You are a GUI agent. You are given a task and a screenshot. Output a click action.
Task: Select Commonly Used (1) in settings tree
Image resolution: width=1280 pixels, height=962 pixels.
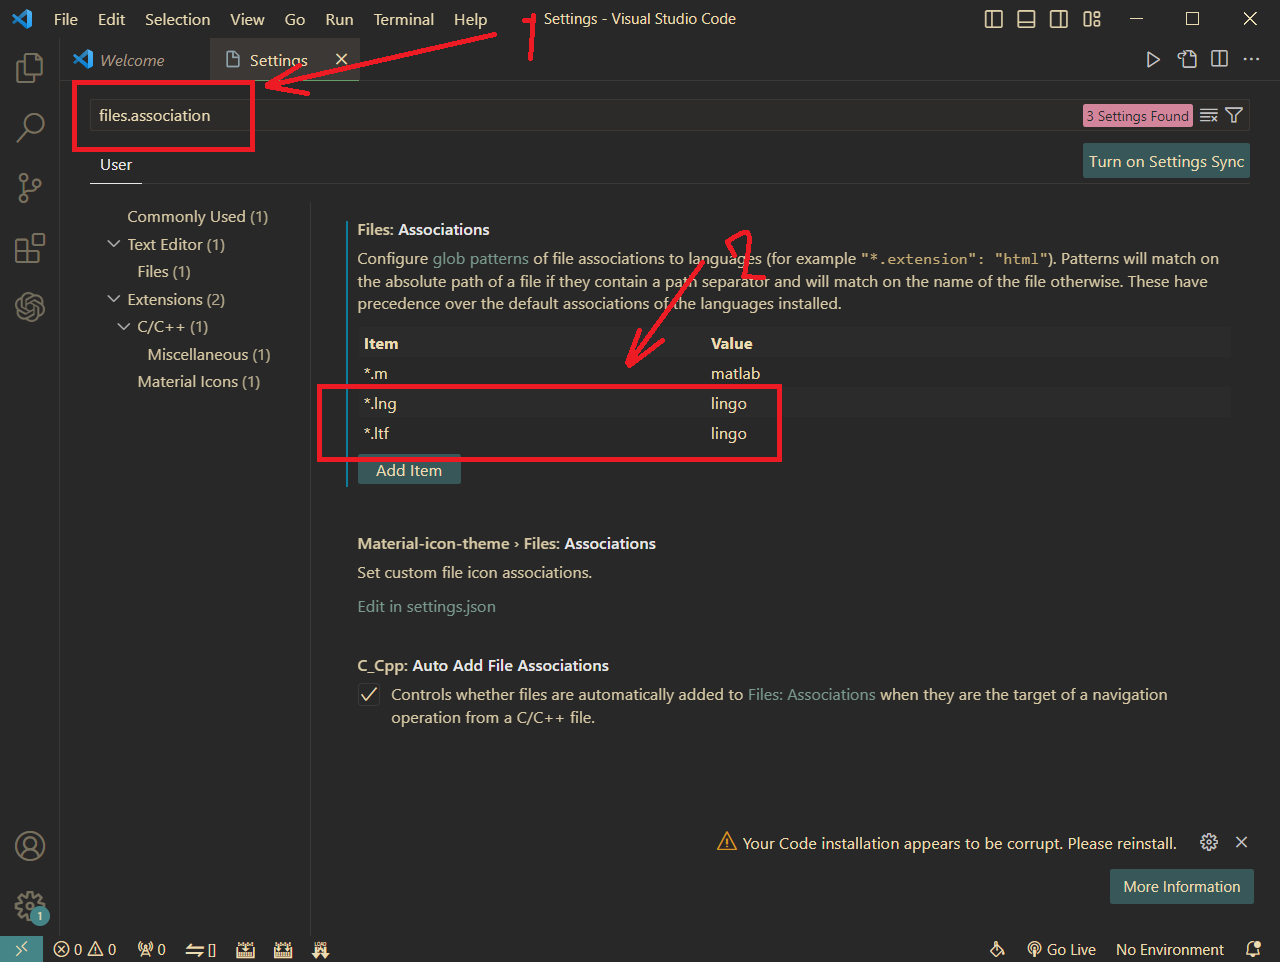197,216
